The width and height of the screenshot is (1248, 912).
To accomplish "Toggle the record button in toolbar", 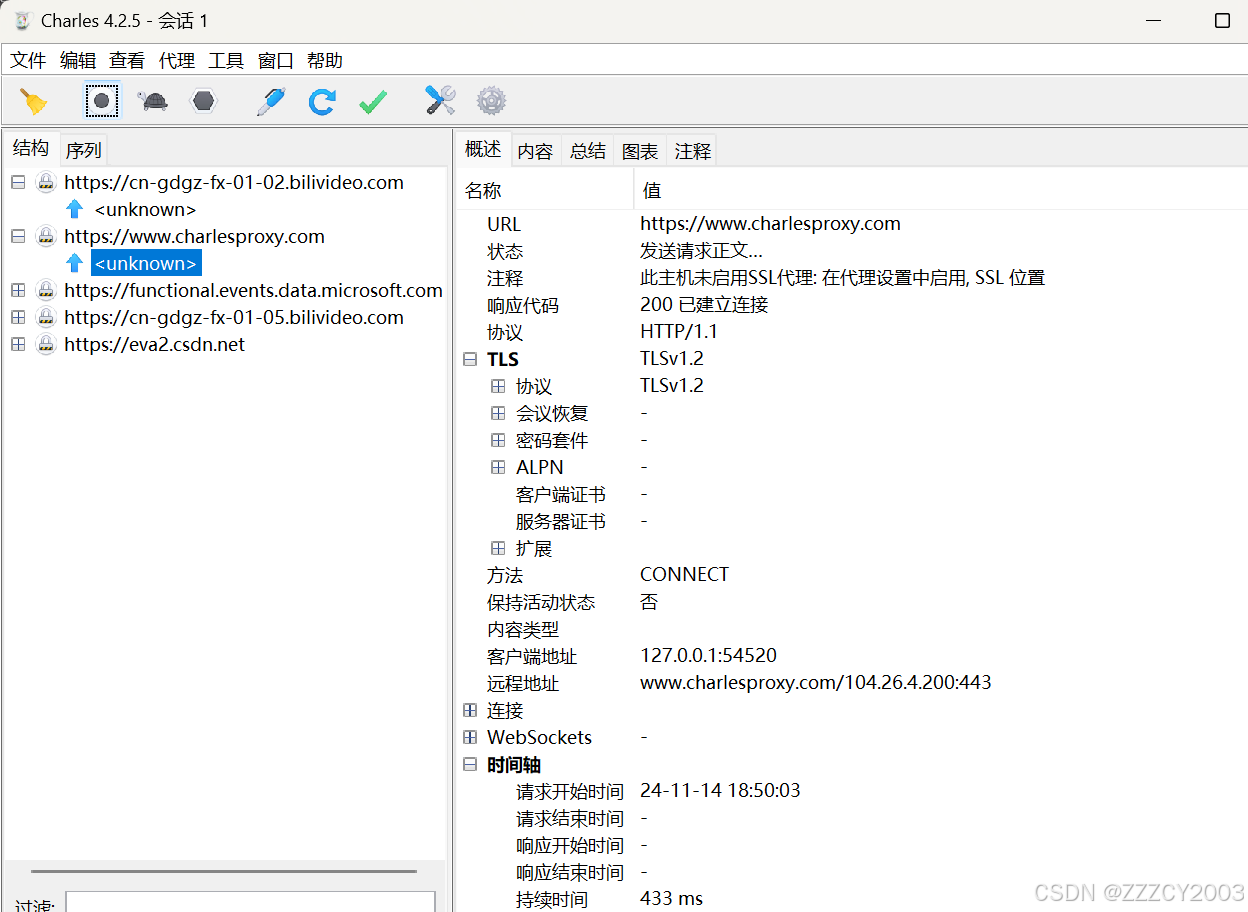I will [101, 101].
